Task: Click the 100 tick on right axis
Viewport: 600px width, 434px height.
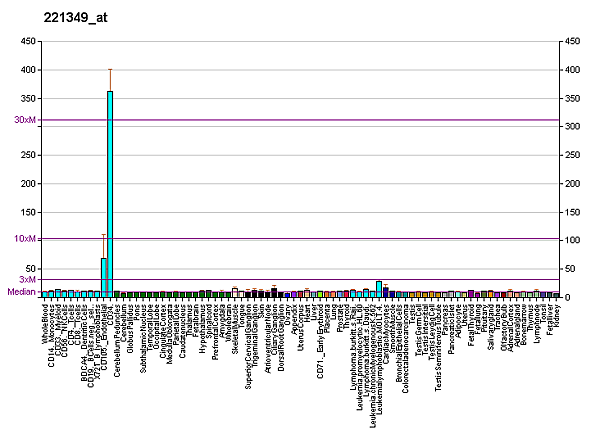Action: [573, 241]
